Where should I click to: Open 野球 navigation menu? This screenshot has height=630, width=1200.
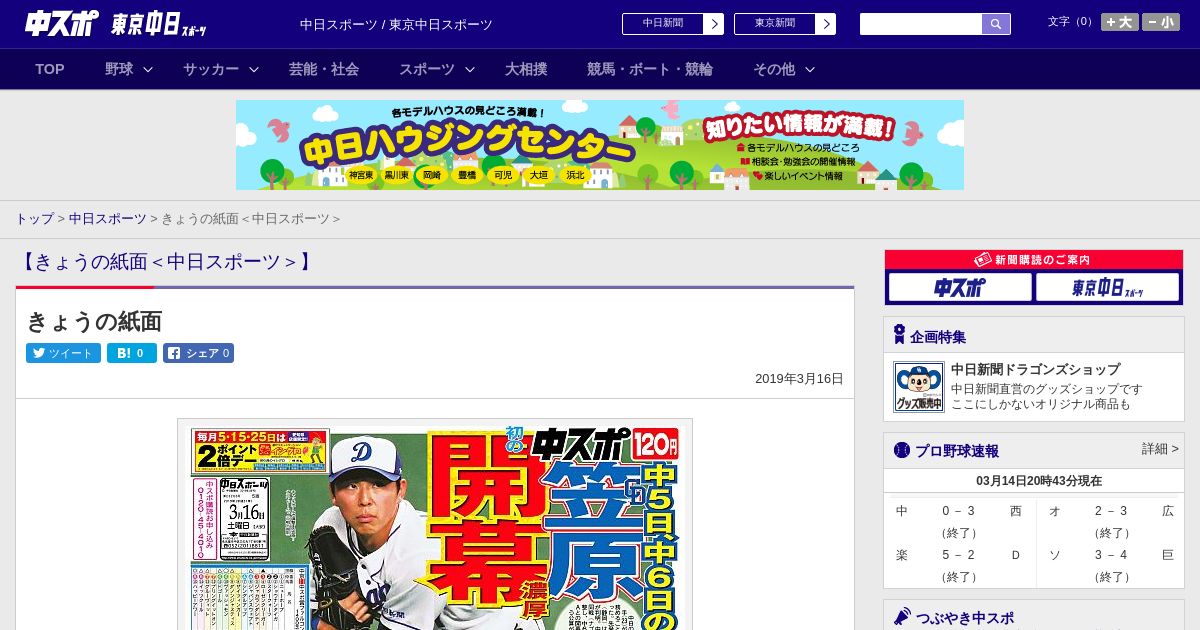[x=119, y=69]
